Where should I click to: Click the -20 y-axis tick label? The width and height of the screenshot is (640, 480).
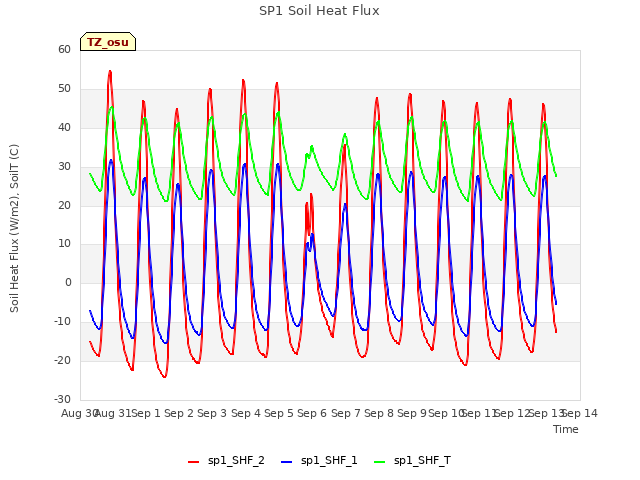(x=62, y=360)
